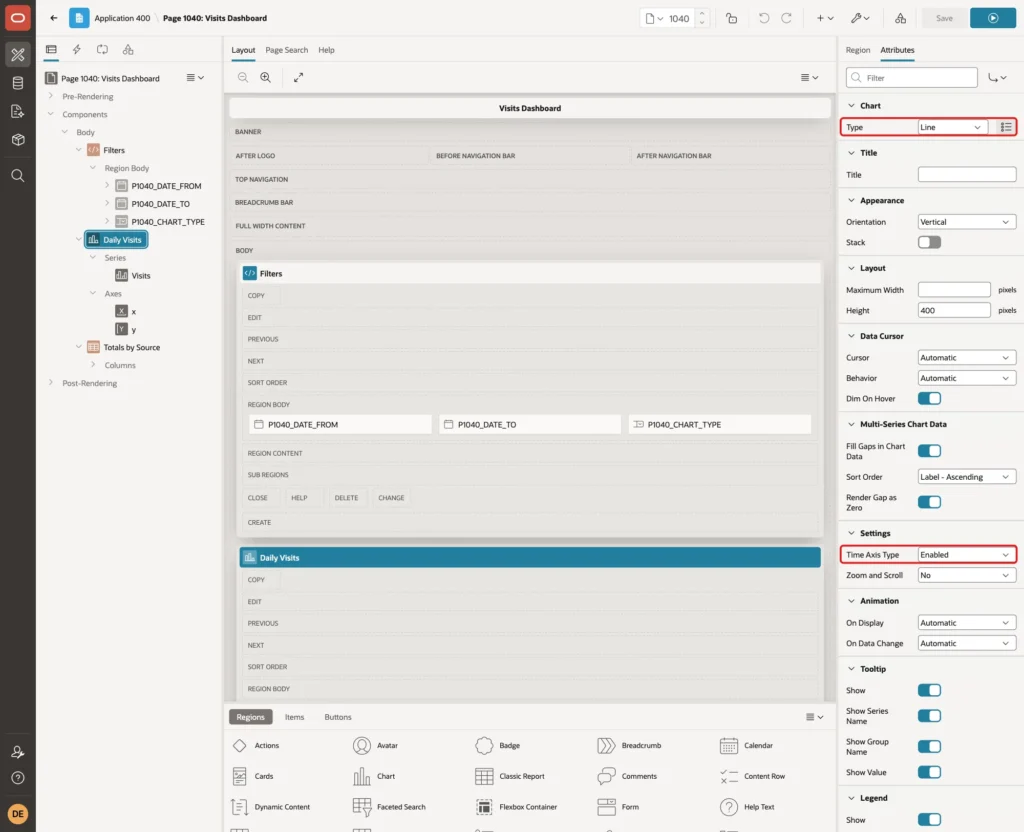Open the Time Axis Type dropdown
Screen dimensions: 1024x832
pyautogui.click(x=967, y=554)
